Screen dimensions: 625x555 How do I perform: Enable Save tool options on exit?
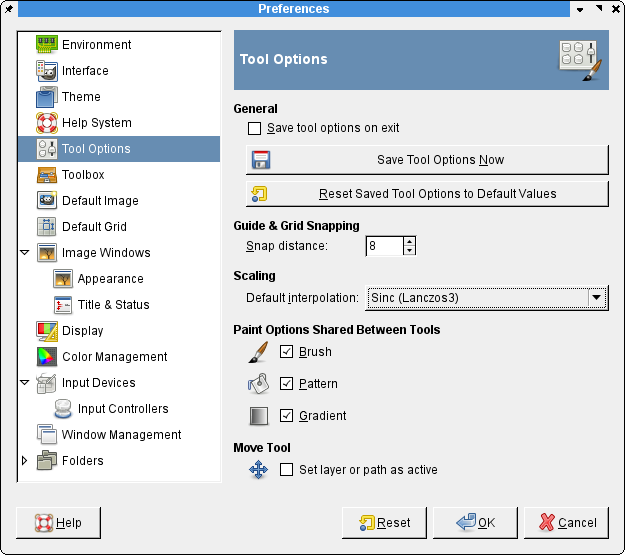[254, 128]
